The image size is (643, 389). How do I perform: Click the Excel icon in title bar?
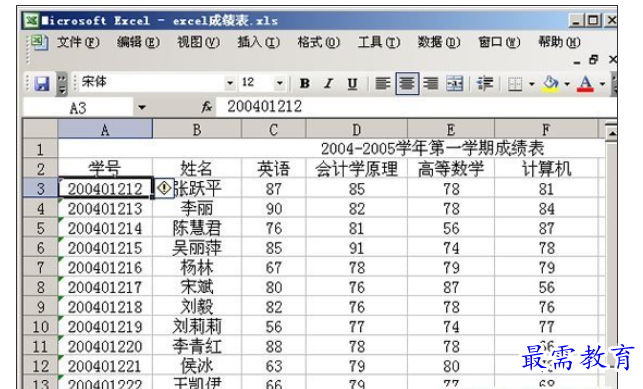[x=31, y=20]
